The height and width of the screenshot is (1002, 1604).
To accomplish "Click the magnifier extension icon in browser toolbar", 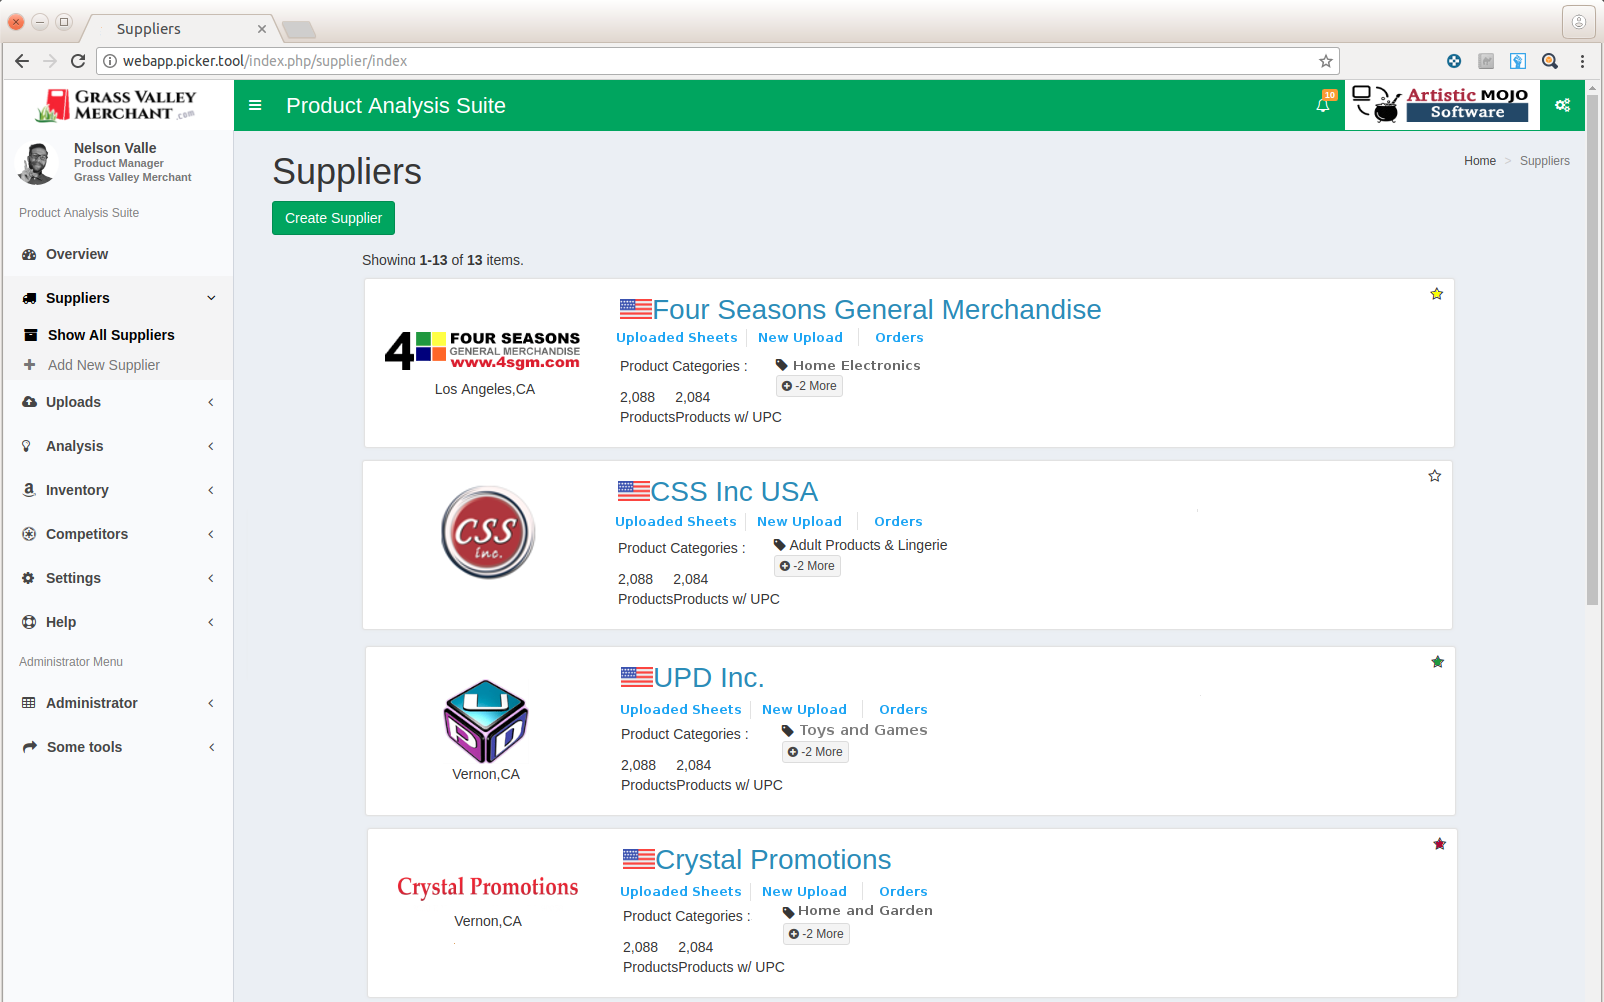I will [1550, 61].
